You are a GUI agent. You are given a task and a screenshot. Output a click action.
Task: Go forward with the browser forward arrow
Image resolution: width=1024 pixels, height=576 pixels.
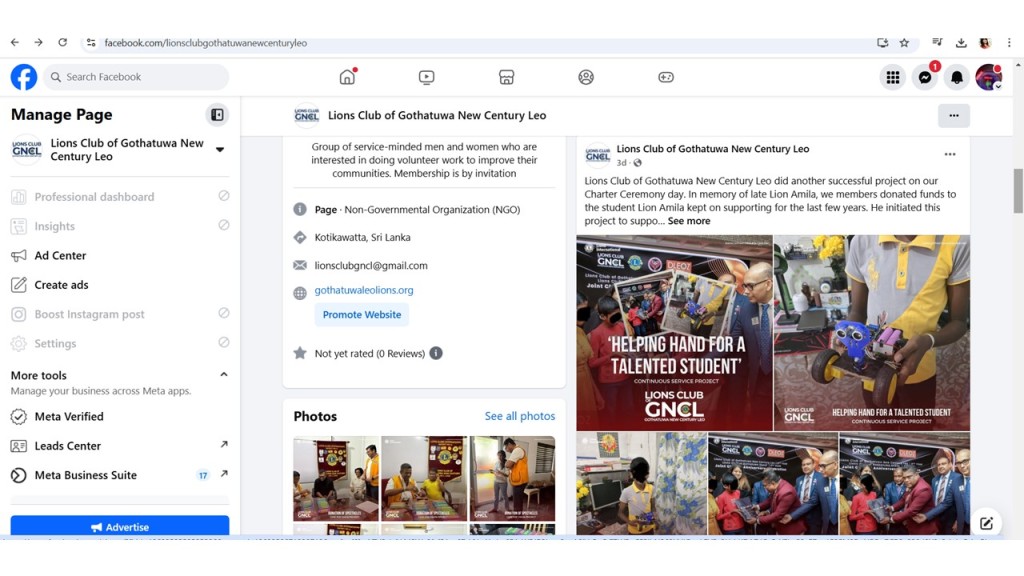39,42
